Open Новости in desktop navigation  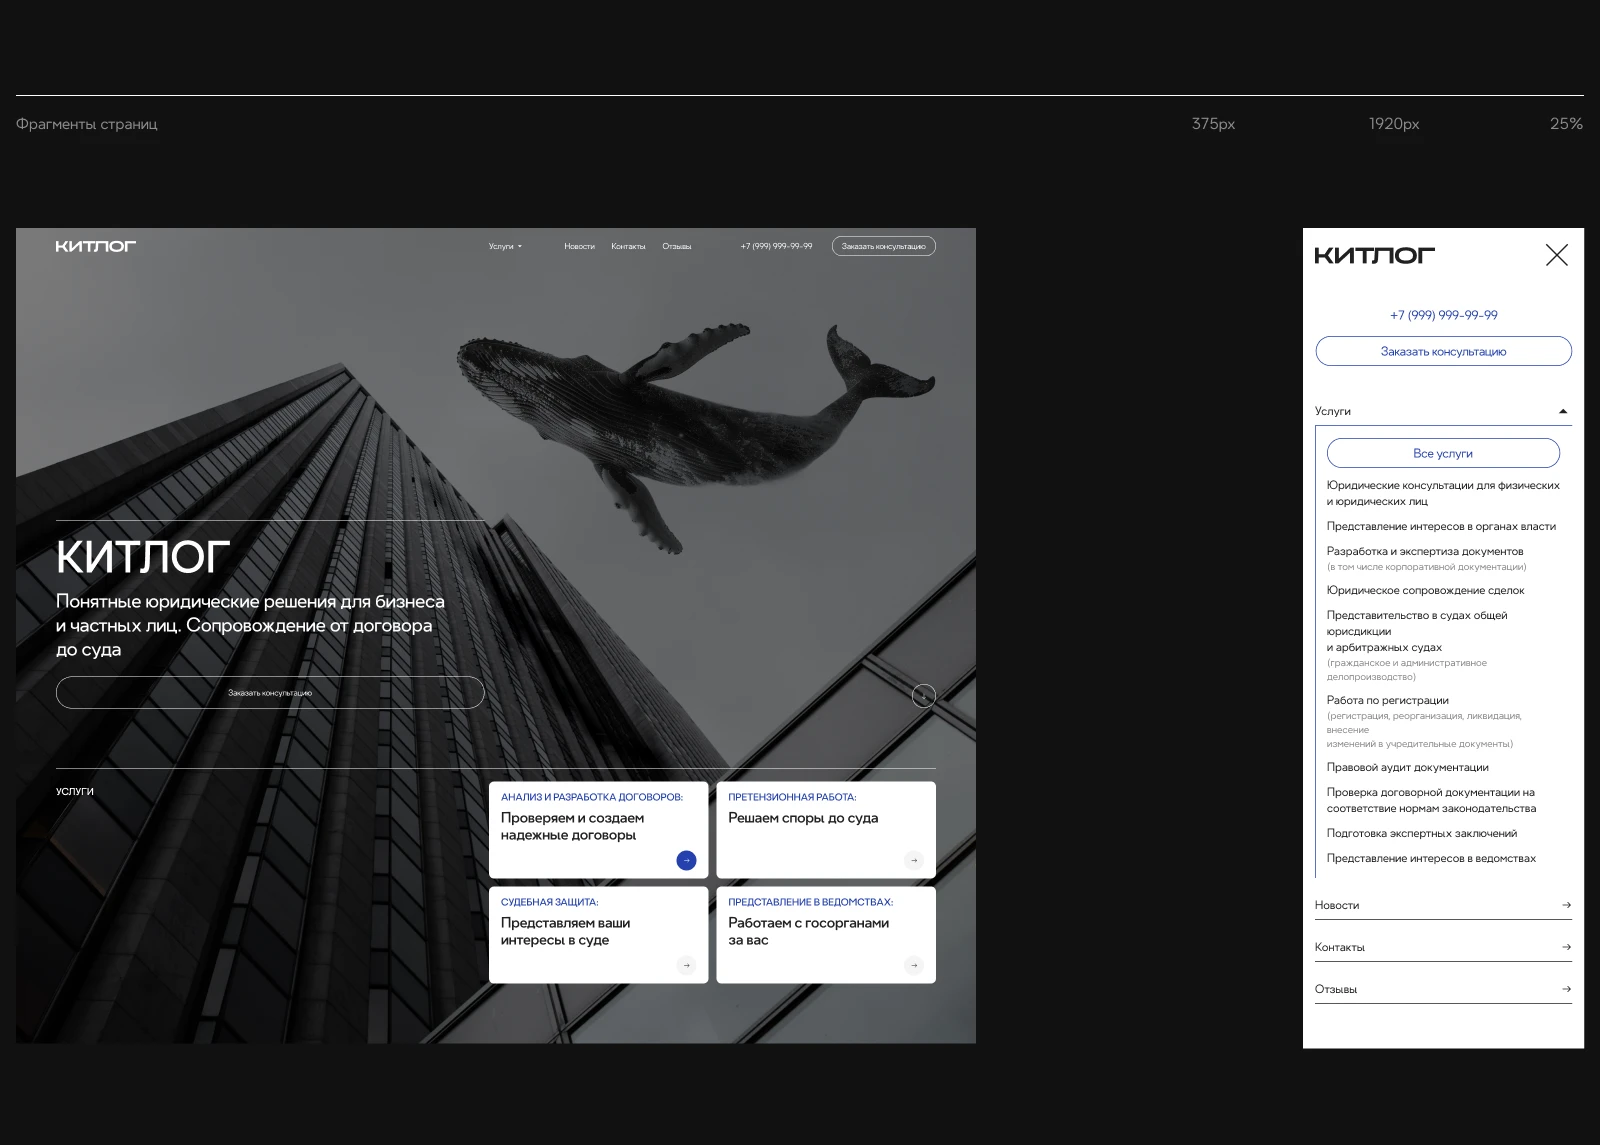[579, 246]
